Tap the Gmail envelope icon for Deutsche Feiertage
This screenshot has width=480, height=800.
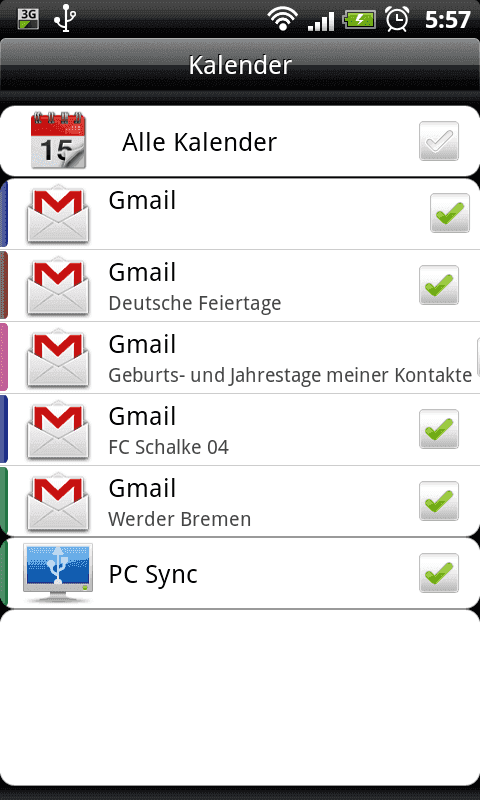(58, 286)
